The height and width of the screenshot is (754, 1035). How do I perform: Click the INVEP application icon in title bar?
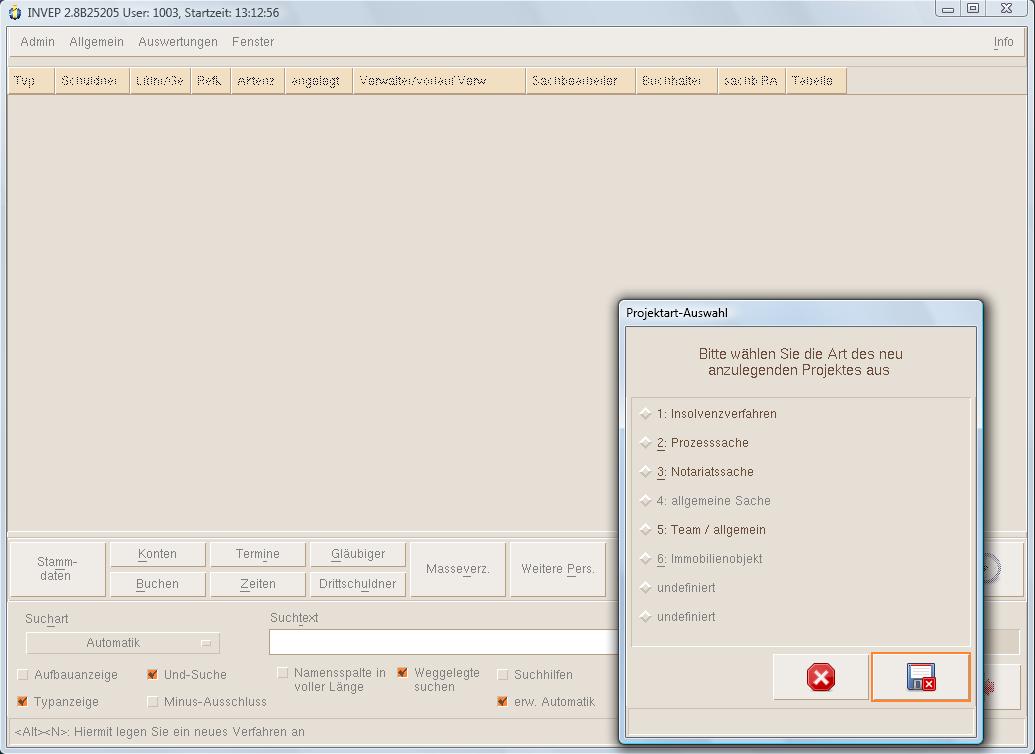coord(15,13)
